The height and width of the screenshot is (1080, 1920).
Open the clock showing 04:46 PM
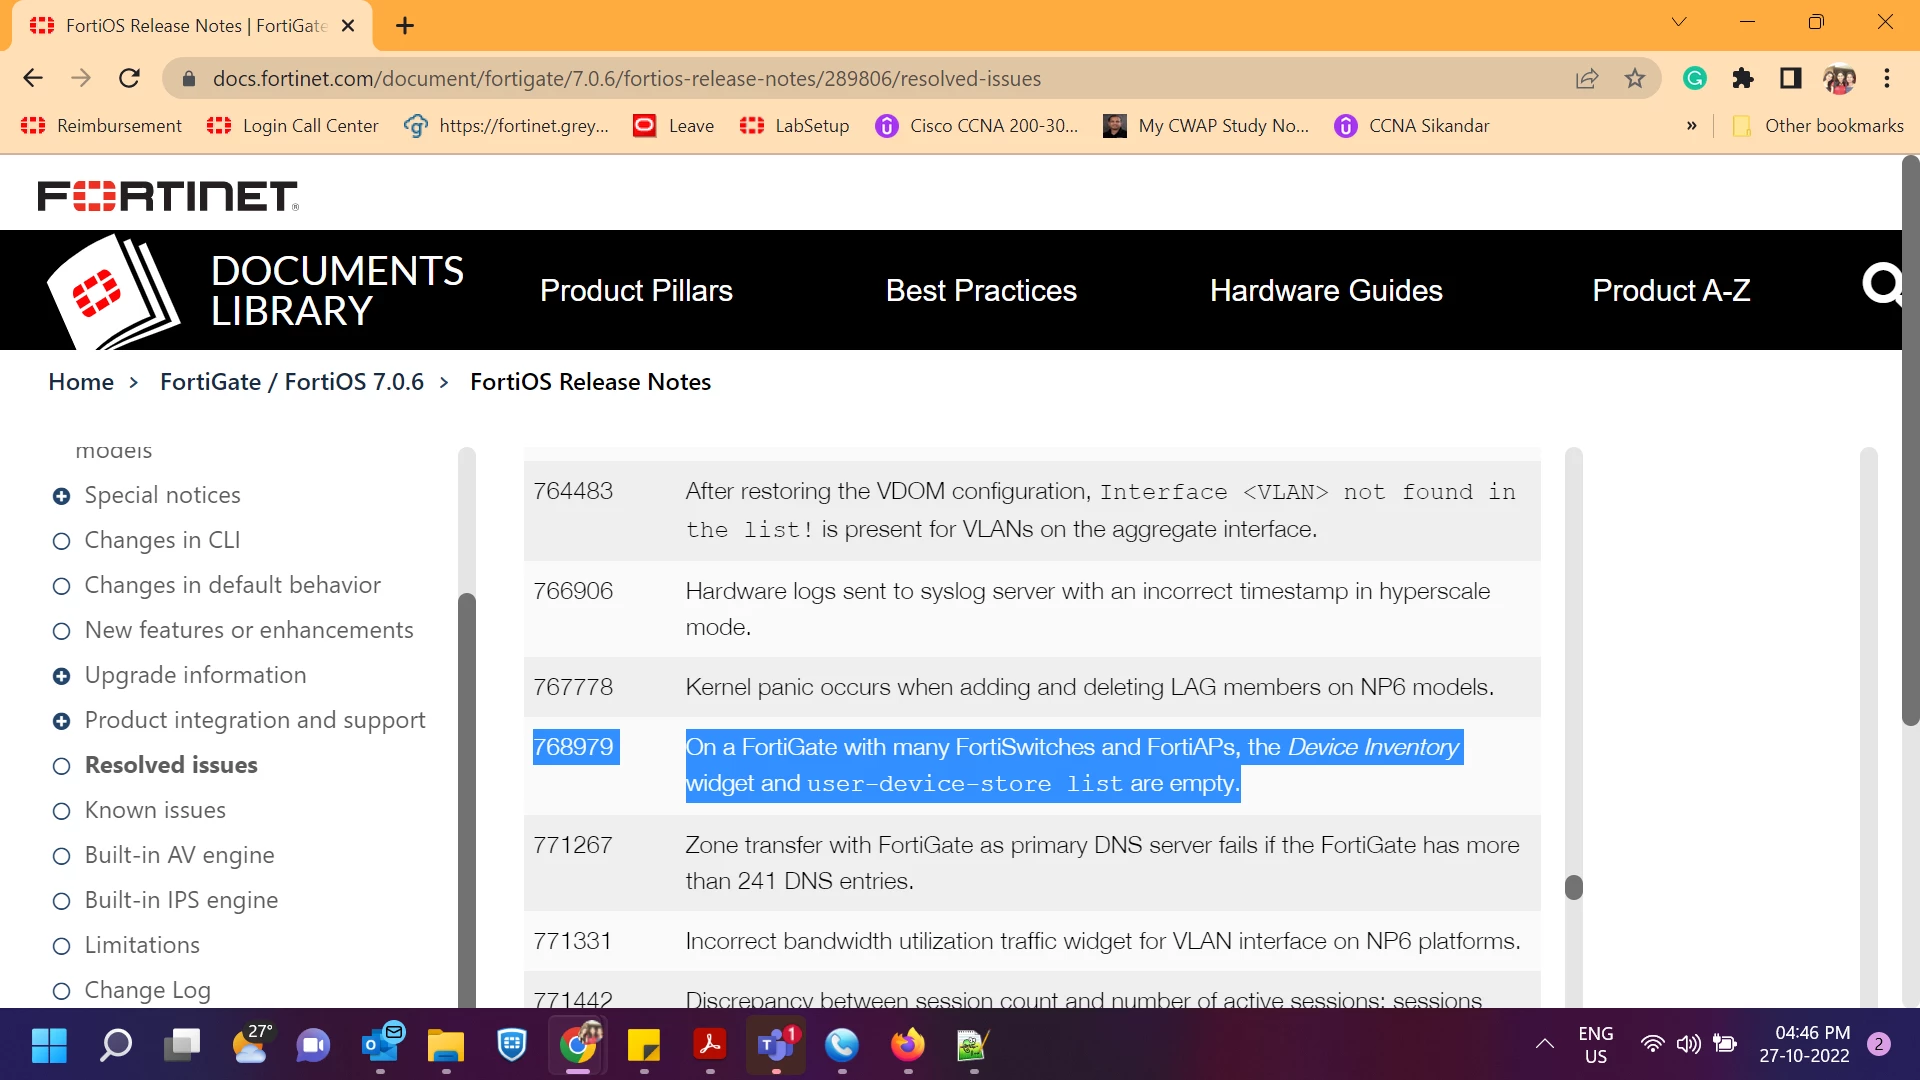click(1805, 1044)
